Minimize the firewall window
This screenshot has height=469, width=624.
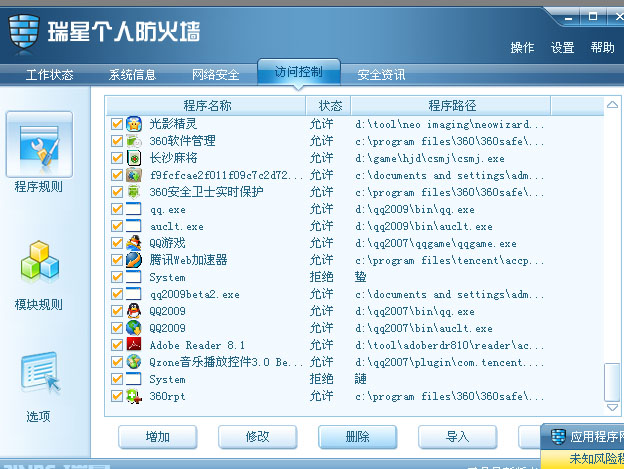point(568,18)
